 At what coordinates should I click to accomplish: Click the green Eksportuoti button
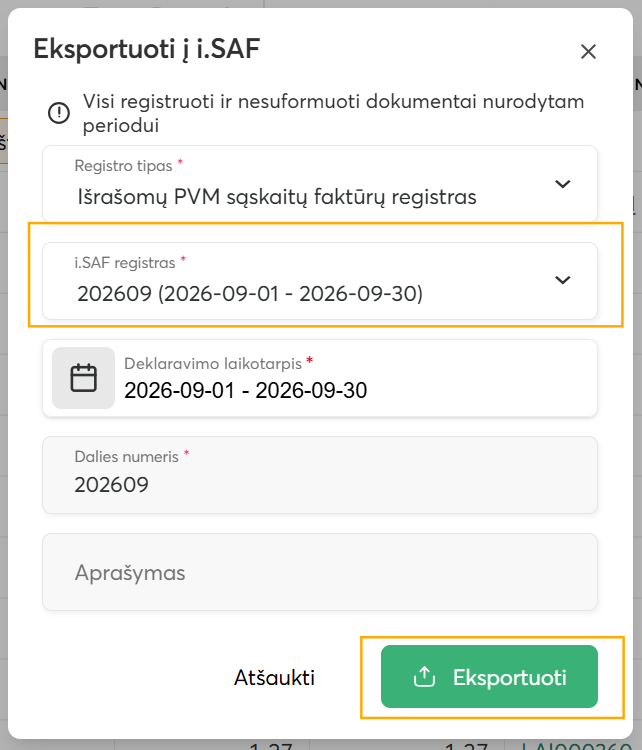(489, 676)
